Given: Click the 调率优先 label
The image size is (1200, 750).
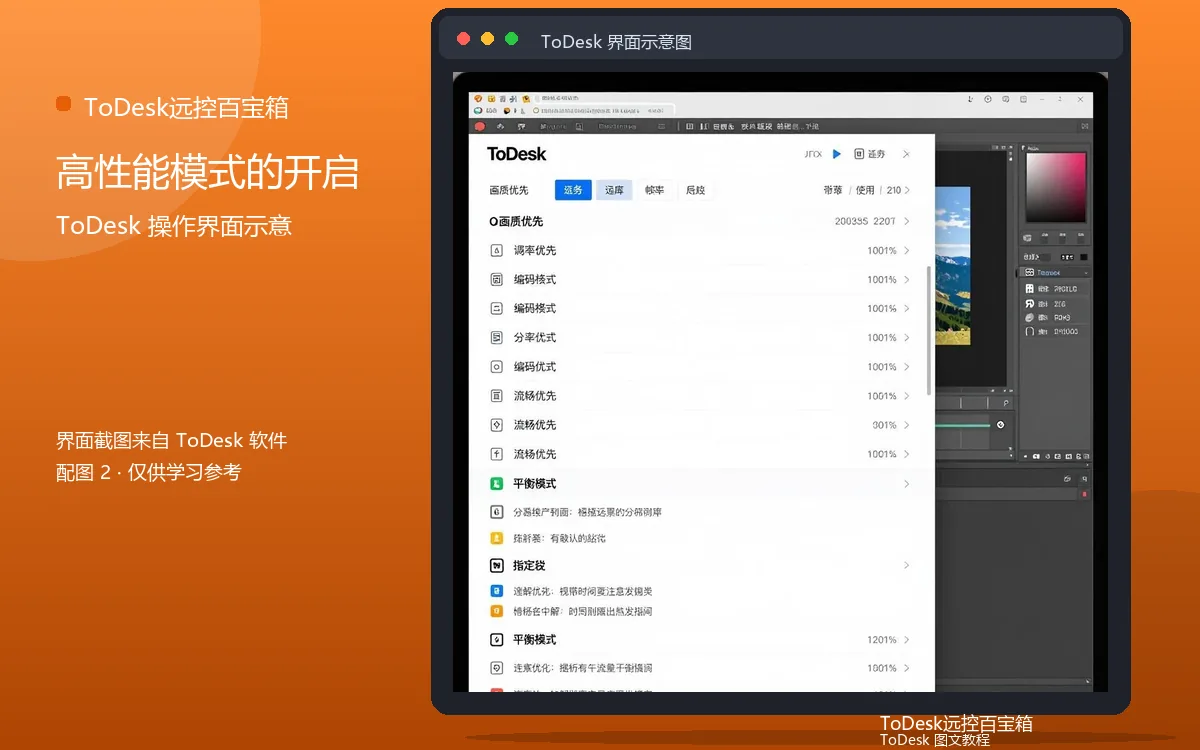Looking at the screenshot, I should tap(535, 250).
